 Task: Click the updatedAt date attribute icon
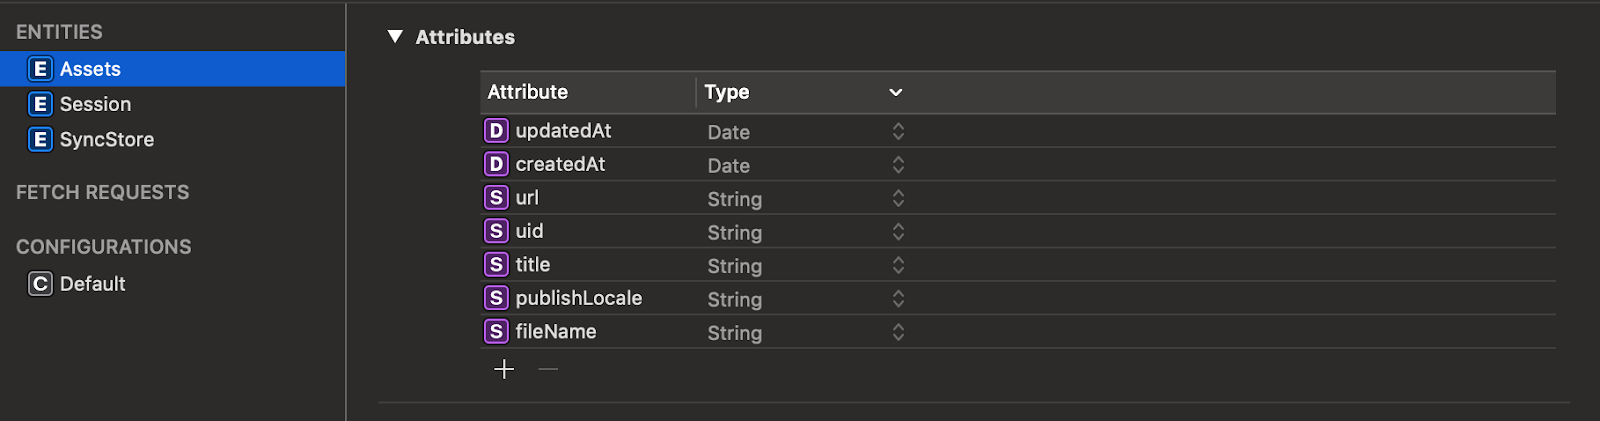[496, 131]
